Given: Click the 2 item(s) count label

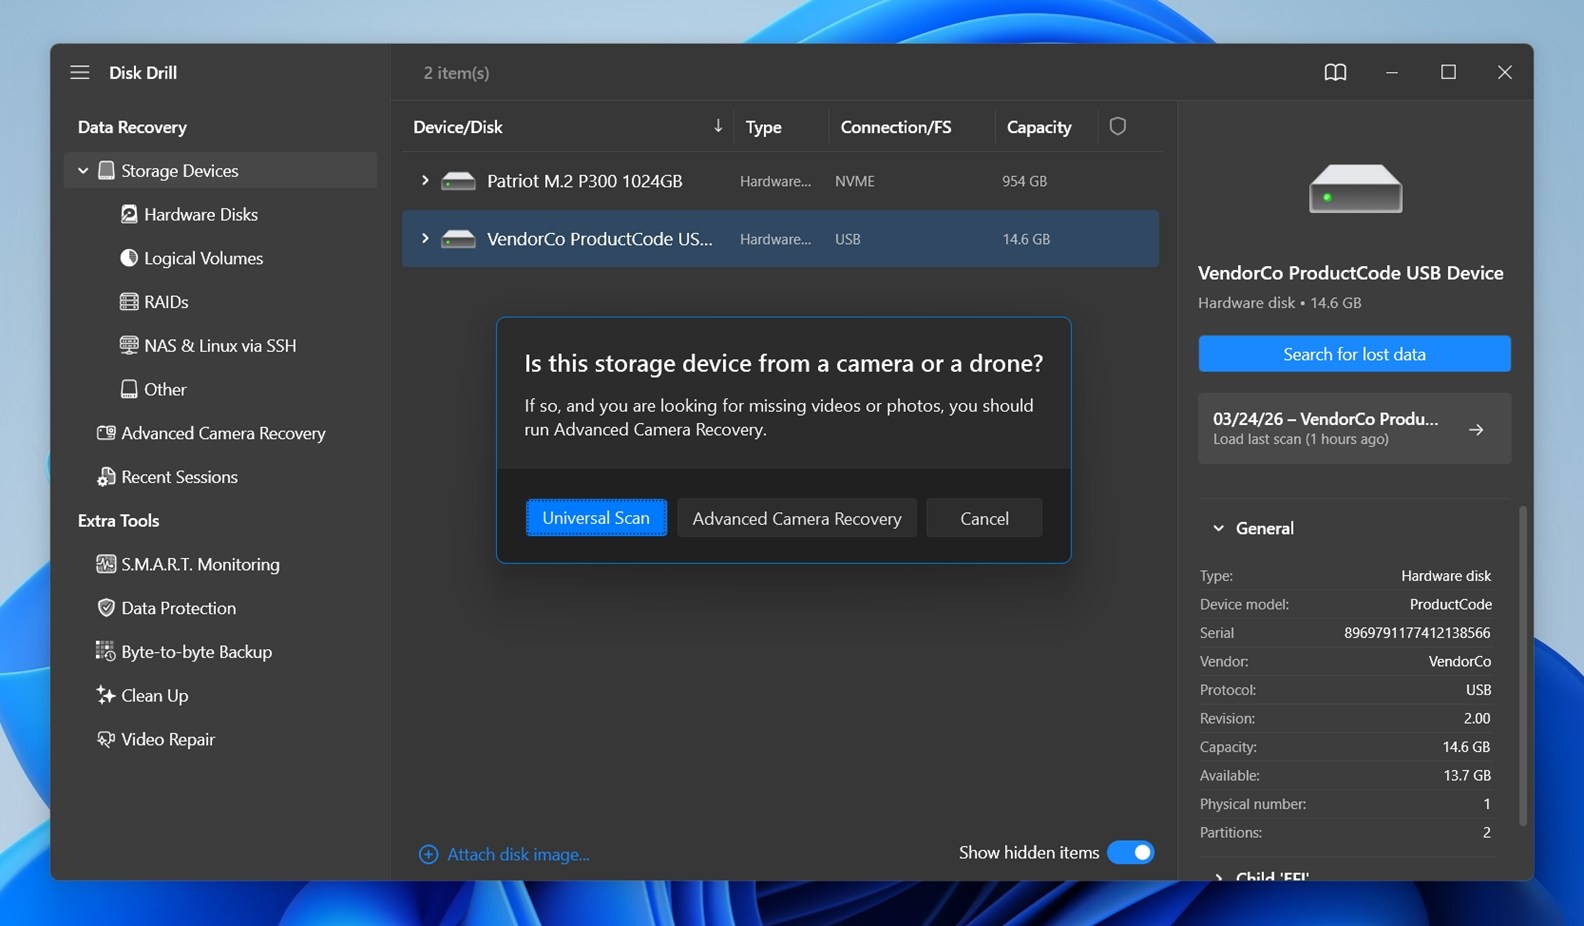Looking at the screenshot, I should pos(456,73).
